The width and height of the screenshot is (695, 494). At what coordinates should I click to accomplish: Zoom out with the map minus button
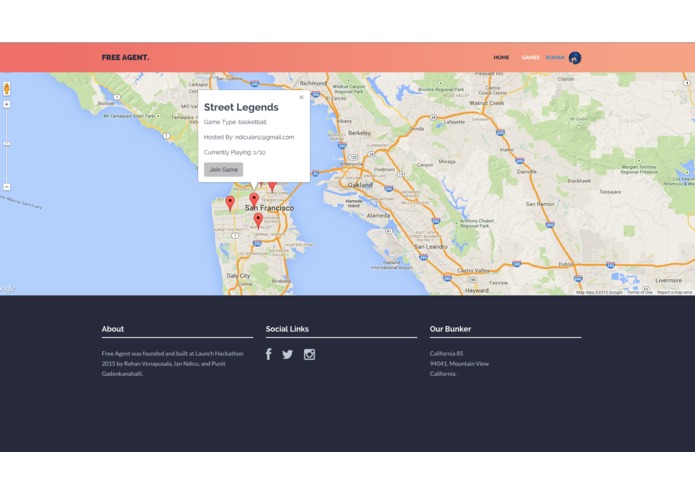(7, 187)
